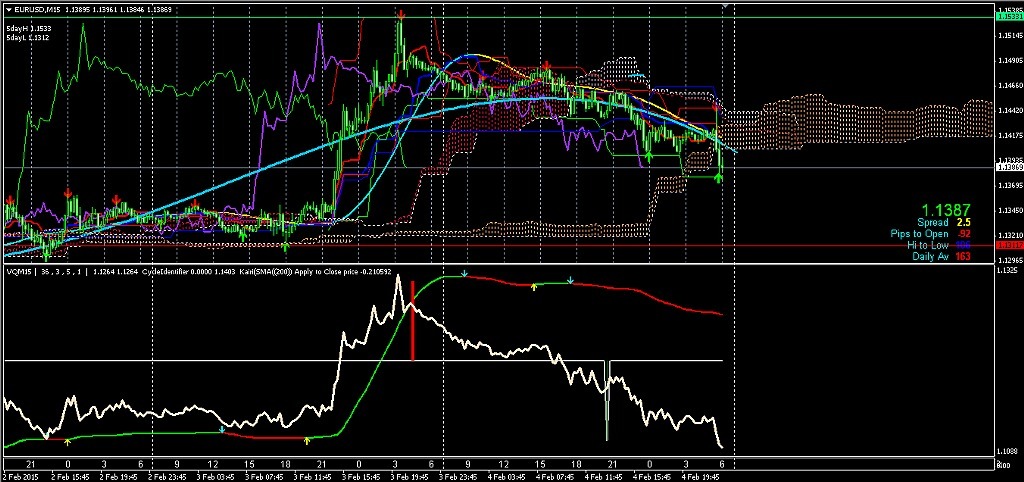Click the yellow up arrow on upper VQ line
The width and height of the screenshot is (1024, 482).
[x=534, y=286]
